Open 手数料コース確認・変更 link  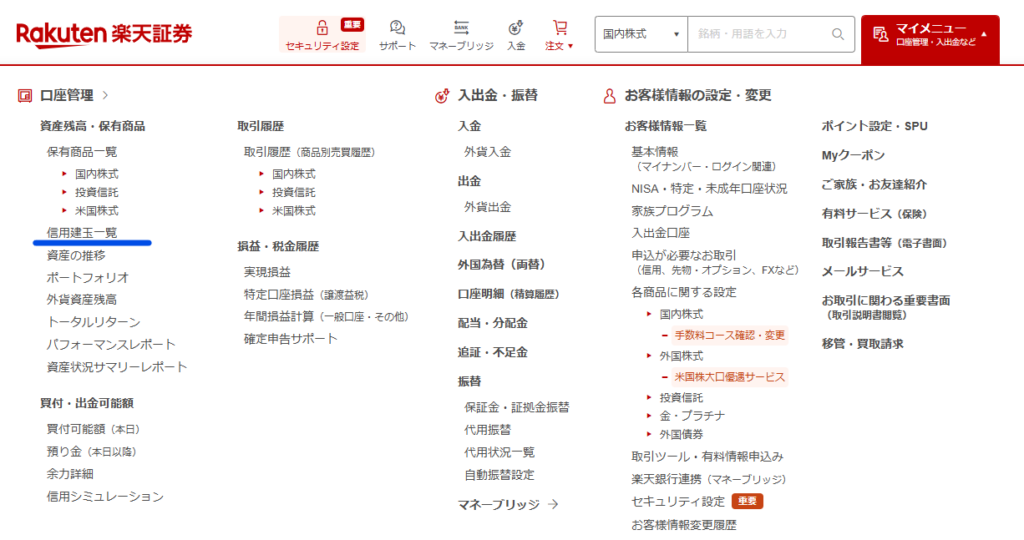729,335
